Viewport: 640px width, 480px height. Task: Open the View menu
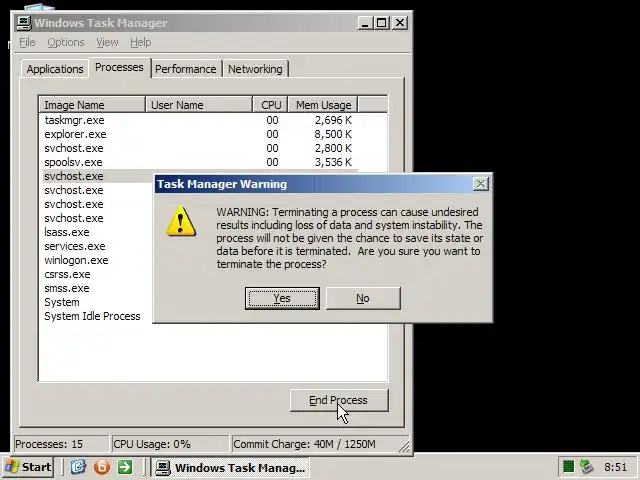click(107, 42)
